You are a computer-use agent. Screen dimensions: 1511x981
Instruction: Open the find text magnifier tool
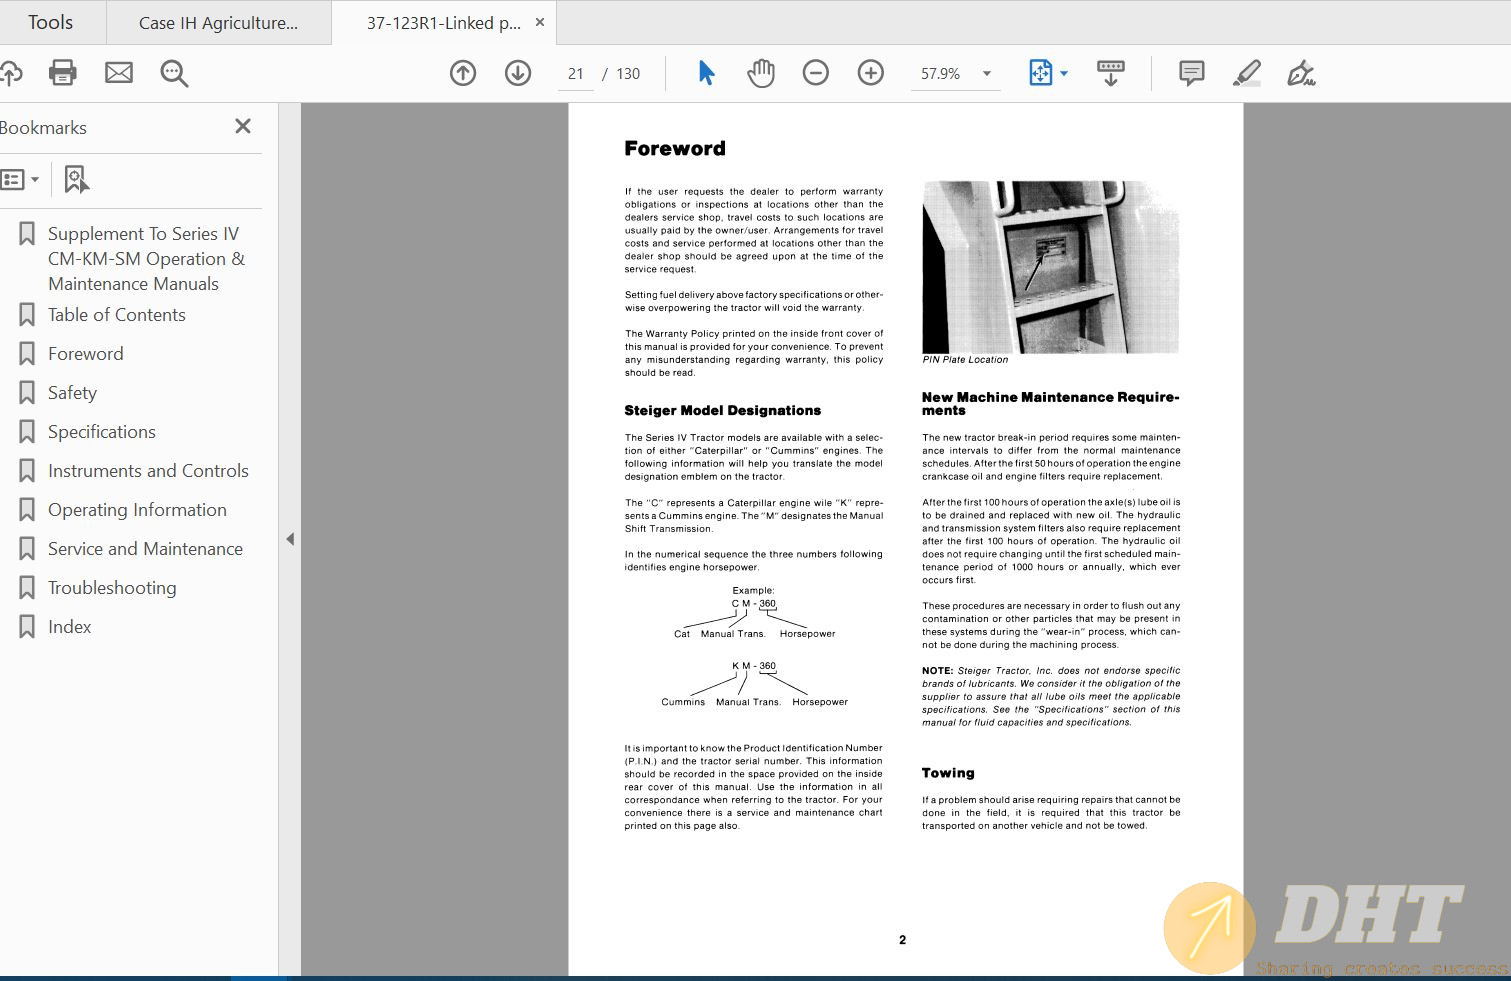point(174,73)
